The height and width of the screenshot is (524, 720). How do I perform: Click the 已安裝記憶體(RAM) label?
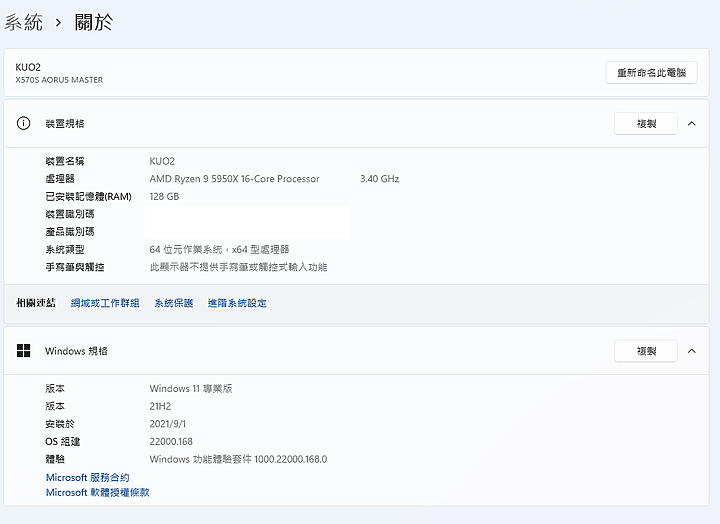click(88, 197)
